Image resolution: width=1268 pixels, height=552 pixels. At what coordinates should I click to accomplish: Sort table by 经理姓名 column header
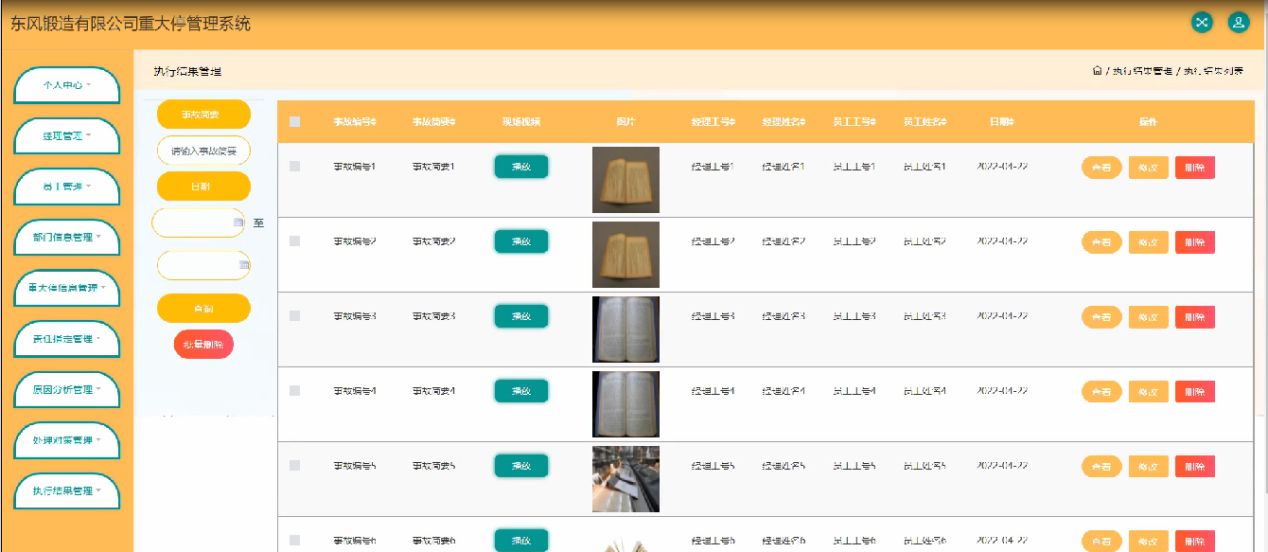pyautogui.click(x=784, y=122)
